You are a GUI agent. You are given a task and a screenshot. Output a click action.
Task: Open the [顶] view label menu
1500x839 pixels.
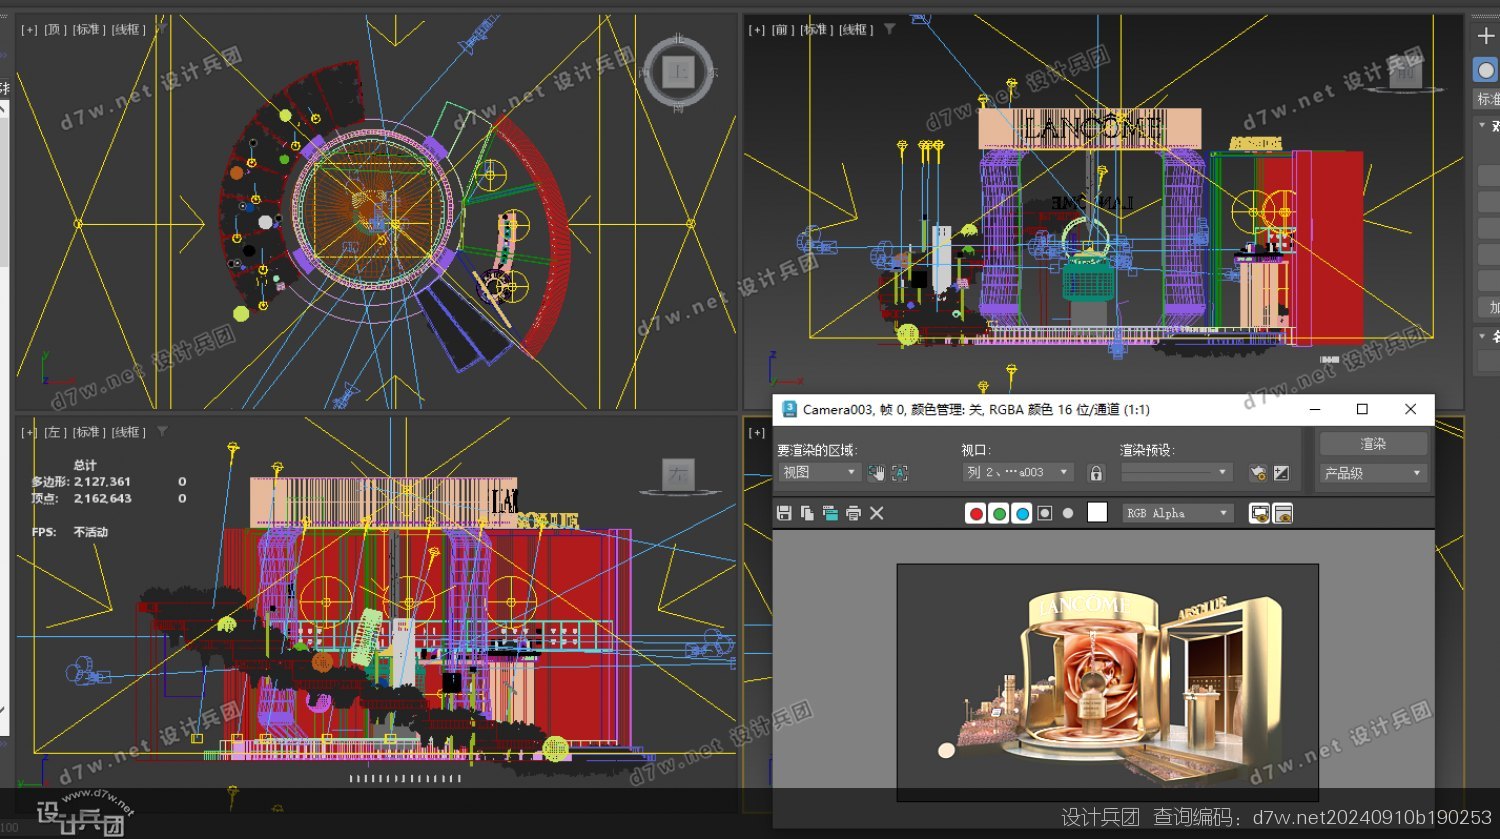coord(54,30)
